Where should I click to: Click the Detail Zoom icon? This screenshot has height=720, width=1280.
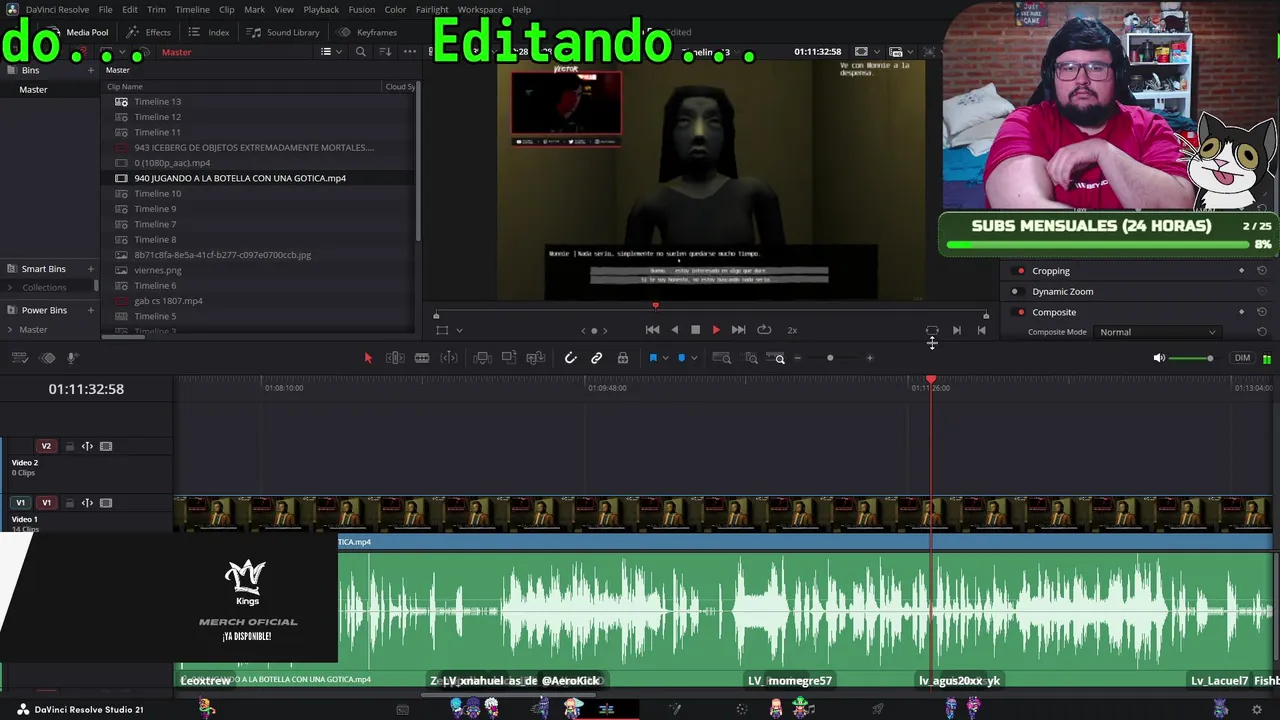751,358
